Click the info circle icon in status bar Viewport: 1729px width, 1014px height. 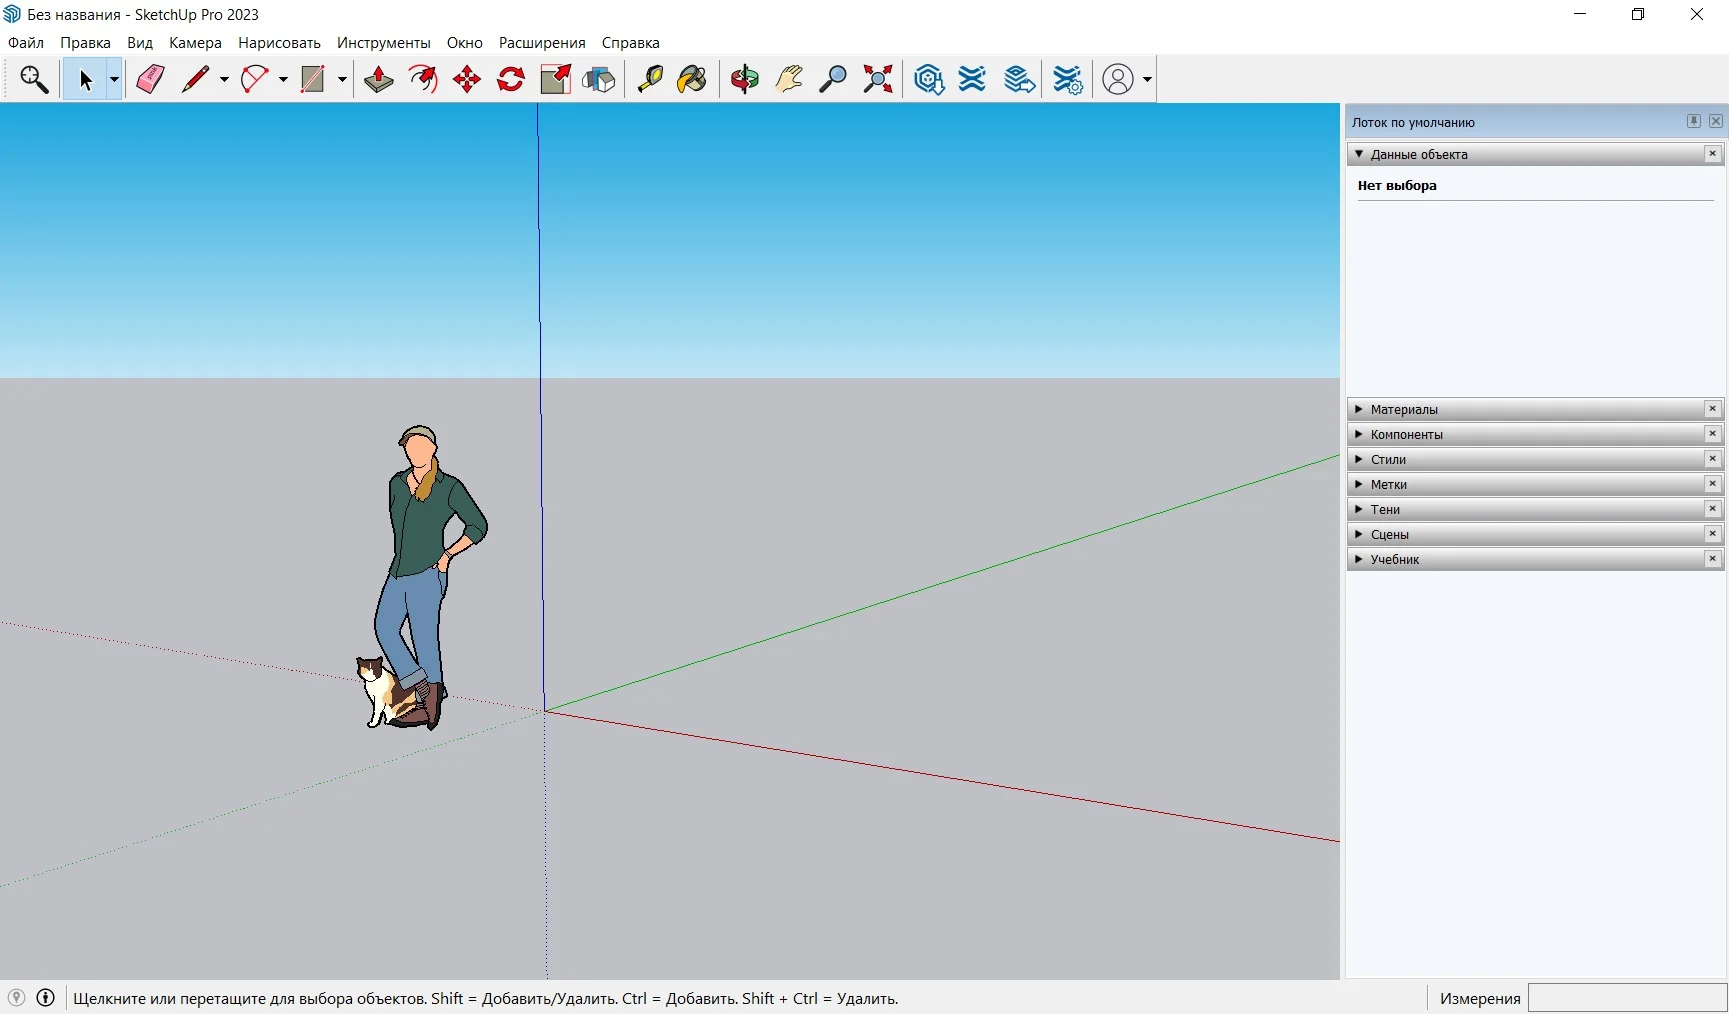[x=46, y=997]
